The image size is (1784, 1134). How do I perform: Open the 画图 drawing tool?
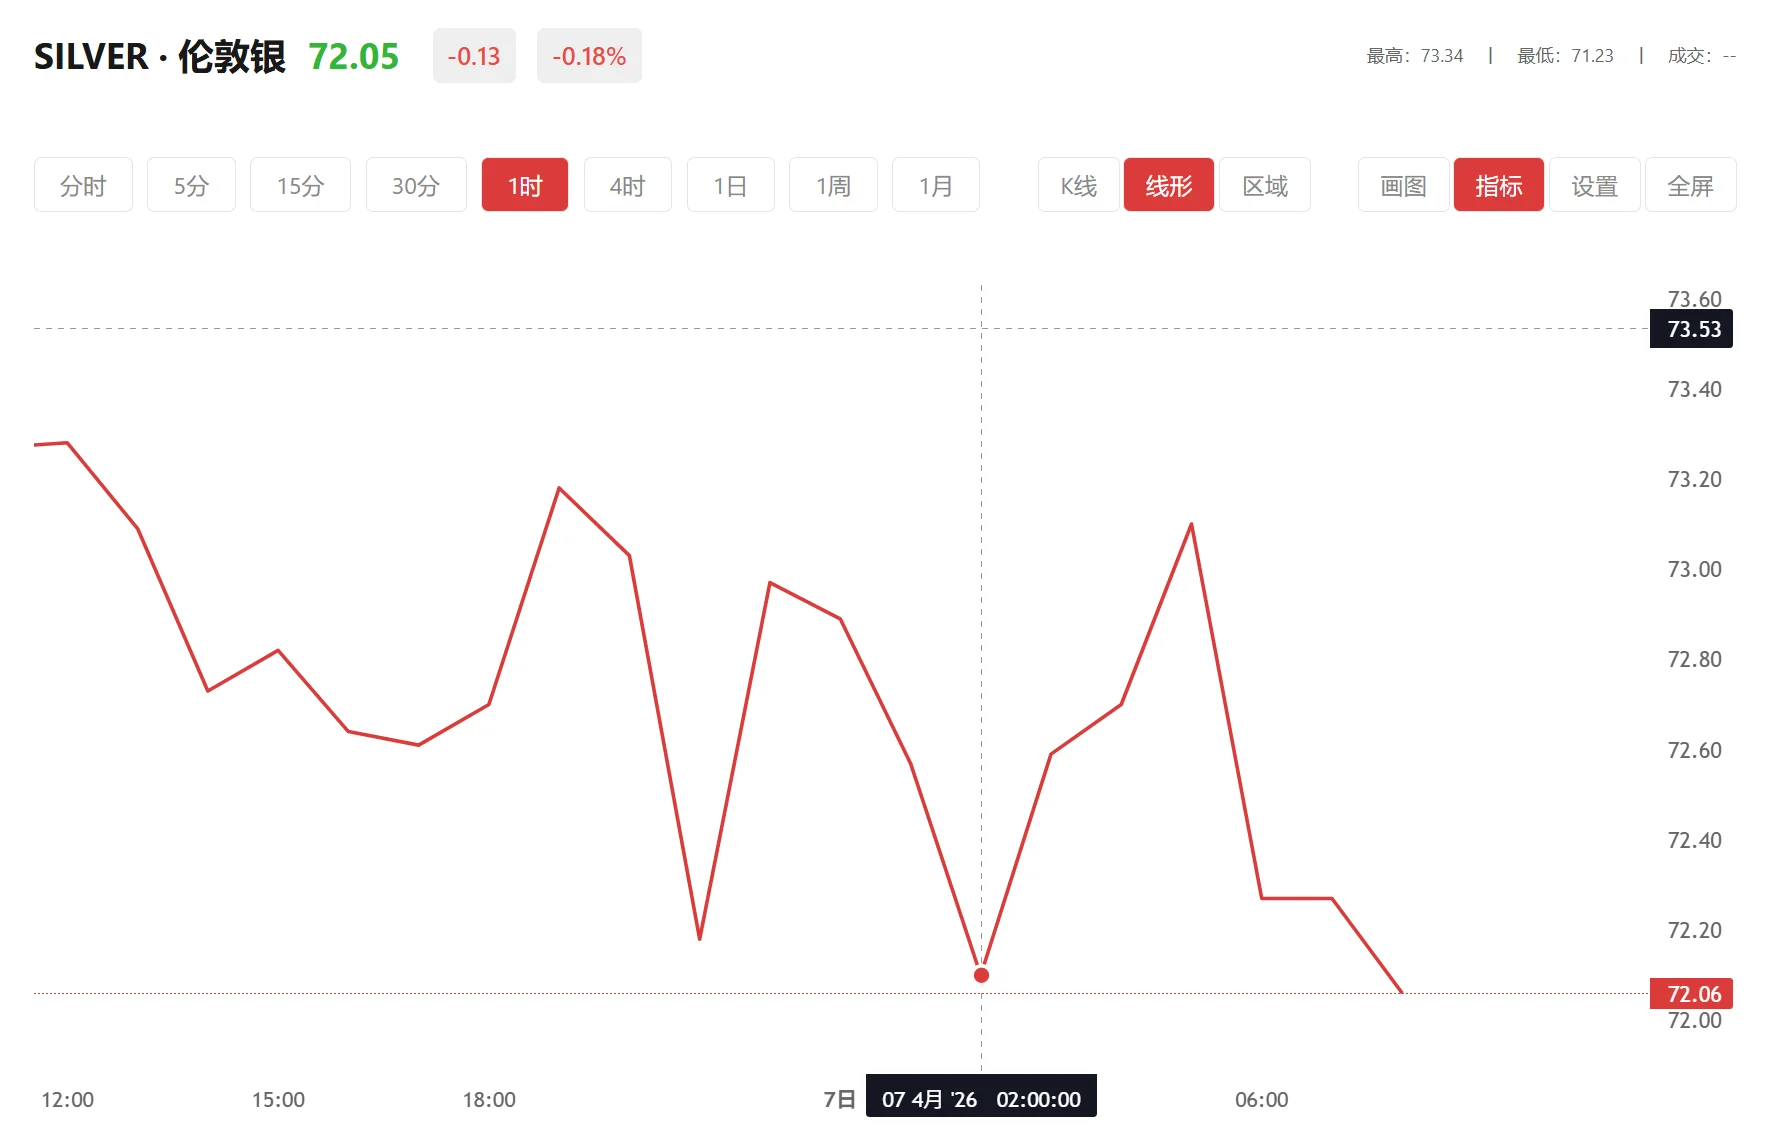(1402, 184)
